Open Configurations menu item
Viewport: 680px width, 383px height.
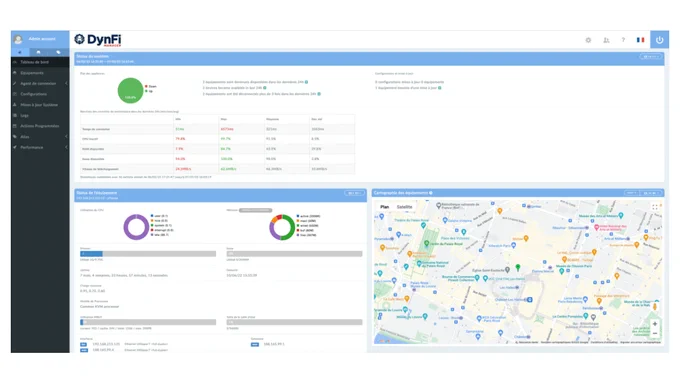40,94
